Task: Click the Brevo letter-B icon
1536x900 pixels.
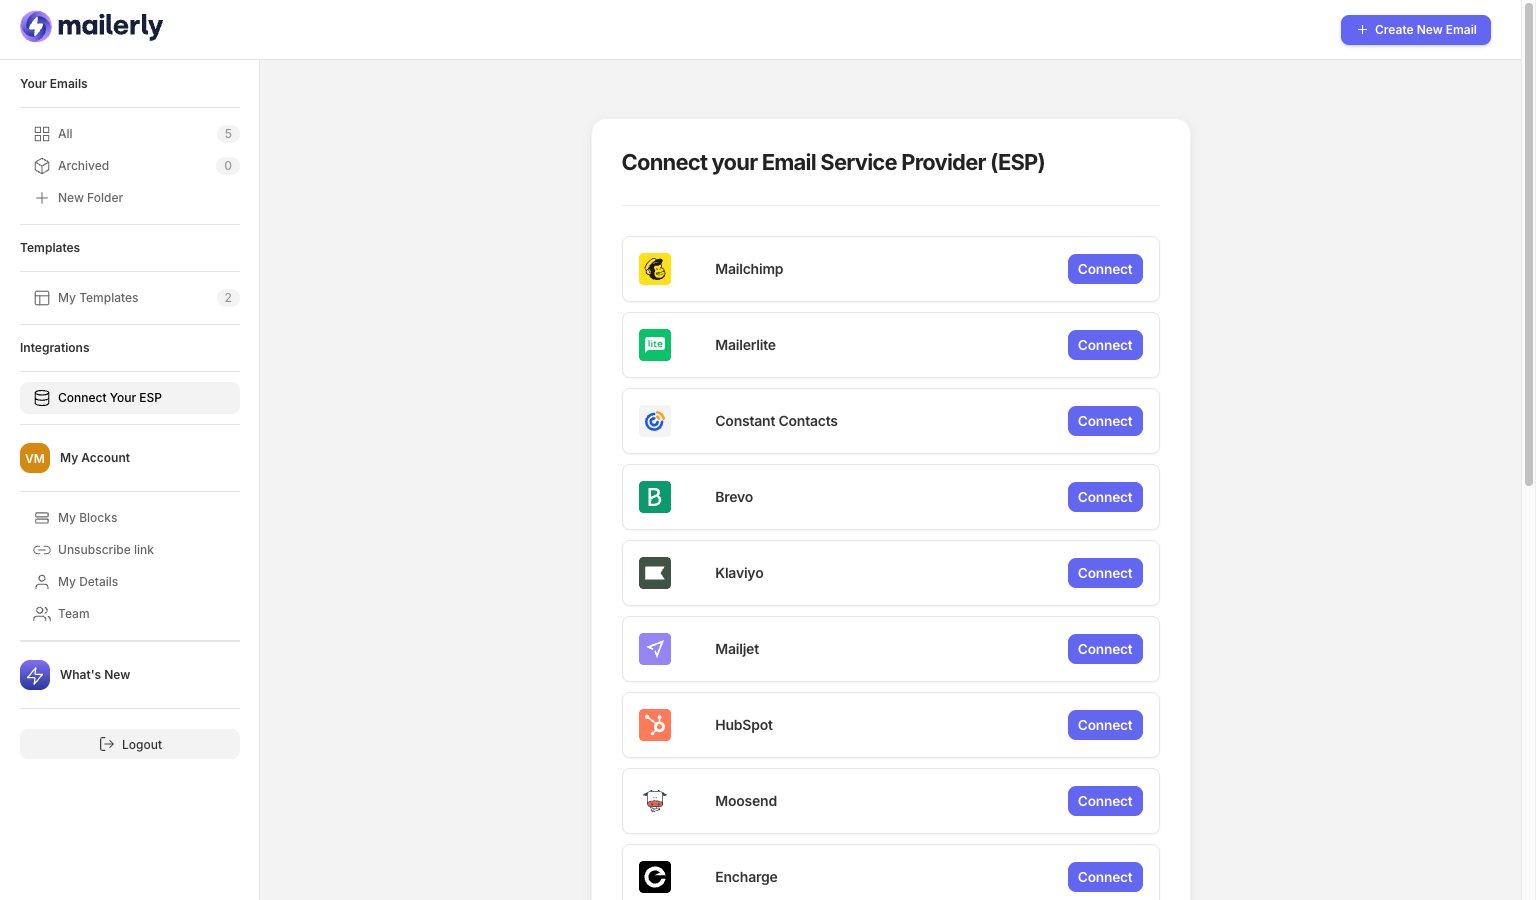Action: 655,497
